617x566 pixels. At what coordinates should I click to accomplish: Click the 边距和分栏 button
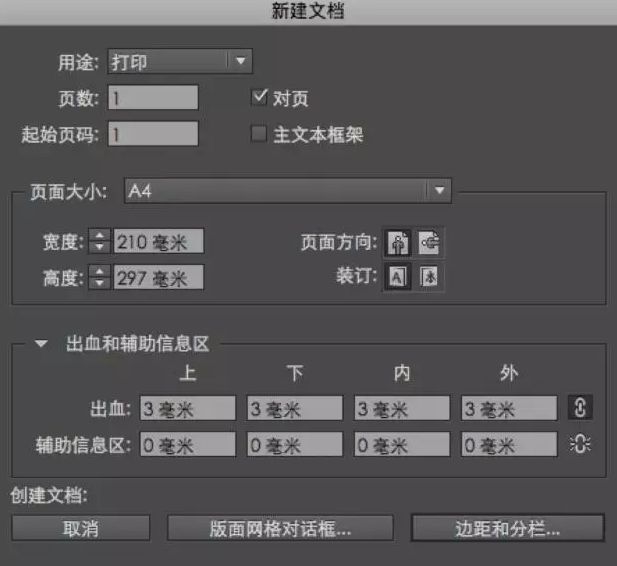pyautogui.click(x=507, y=528)
